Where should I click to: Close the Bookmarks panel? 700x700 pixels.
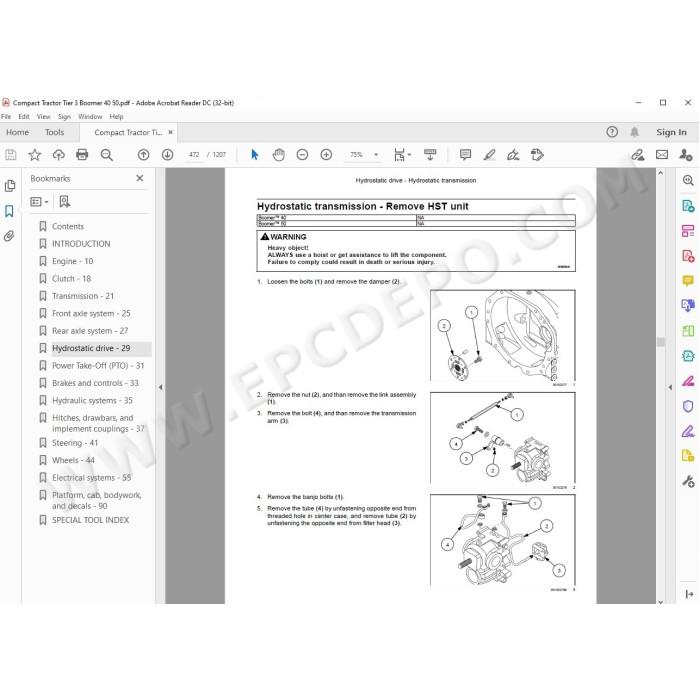click(140, 178)
